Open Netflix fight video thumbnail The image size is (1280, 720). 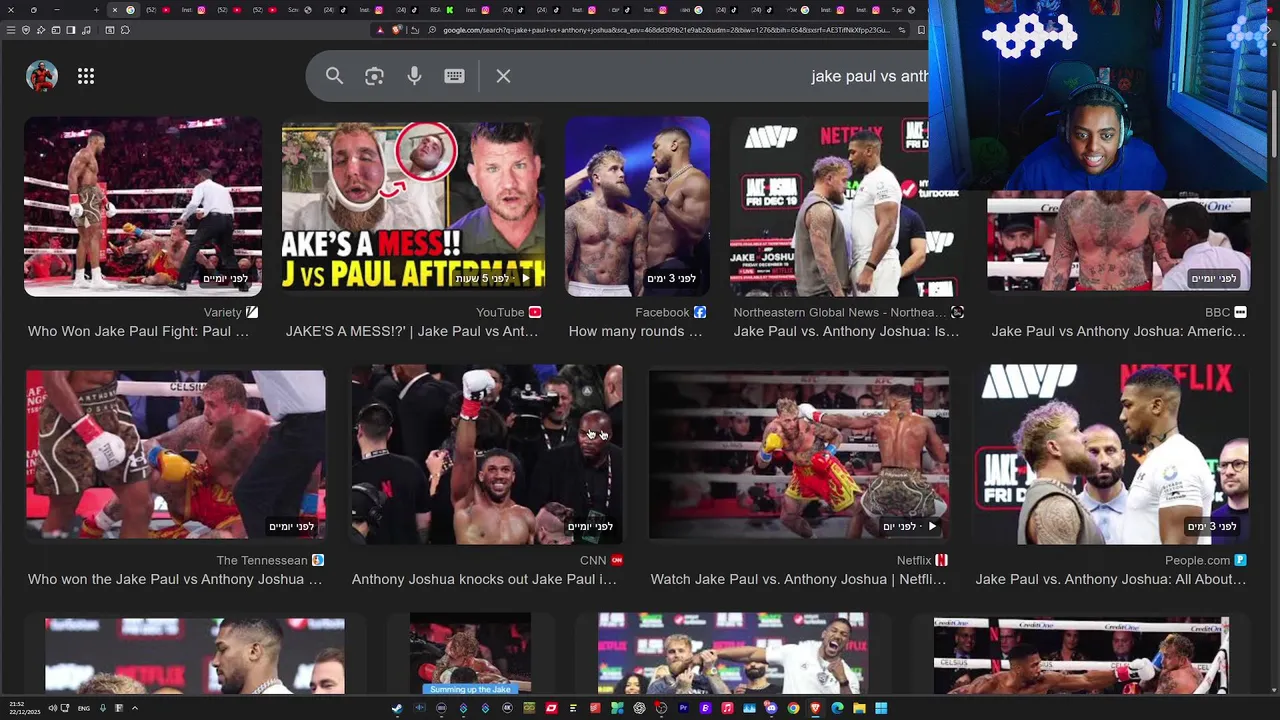coord(798,455)
